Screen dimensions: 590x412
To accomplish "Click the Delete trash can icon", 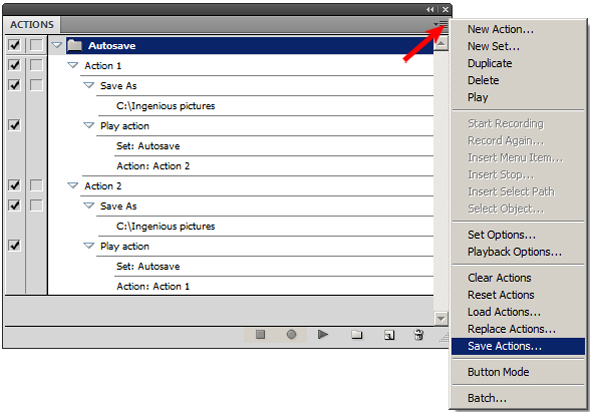I will (x=419, y=334).
